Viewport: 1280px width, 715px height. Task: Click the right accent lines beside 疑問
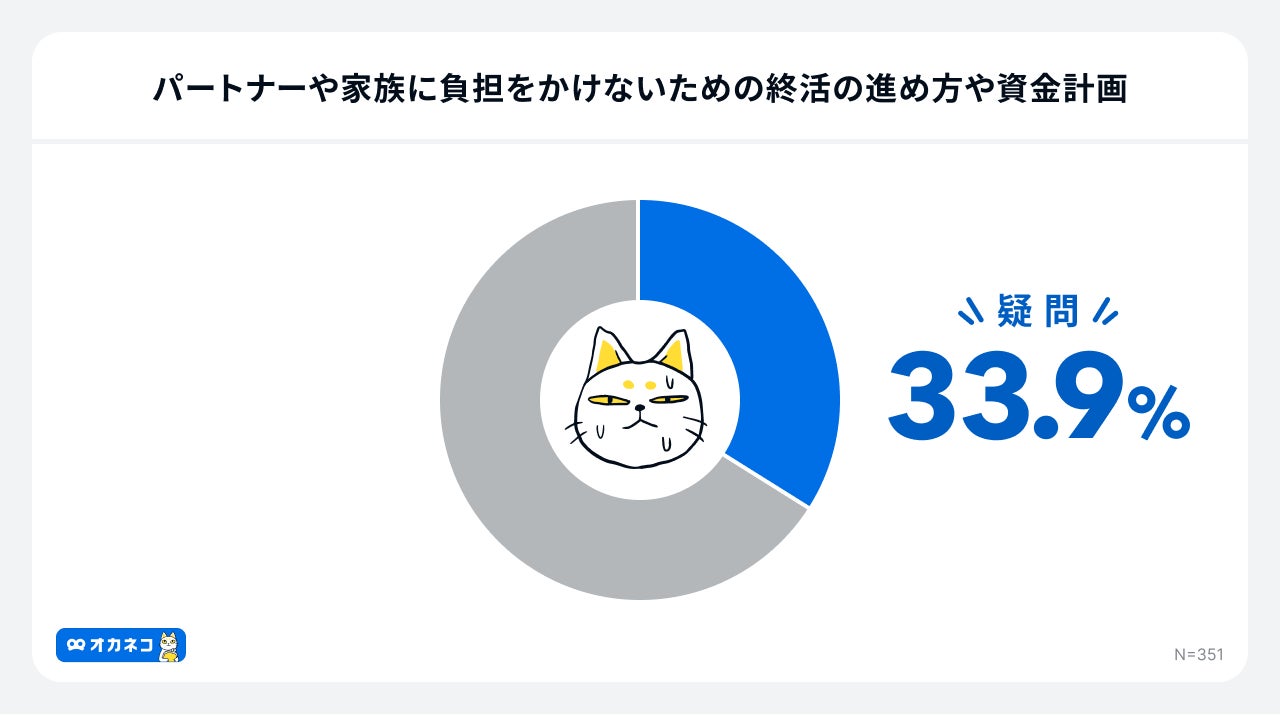[x=1105, y=312]
